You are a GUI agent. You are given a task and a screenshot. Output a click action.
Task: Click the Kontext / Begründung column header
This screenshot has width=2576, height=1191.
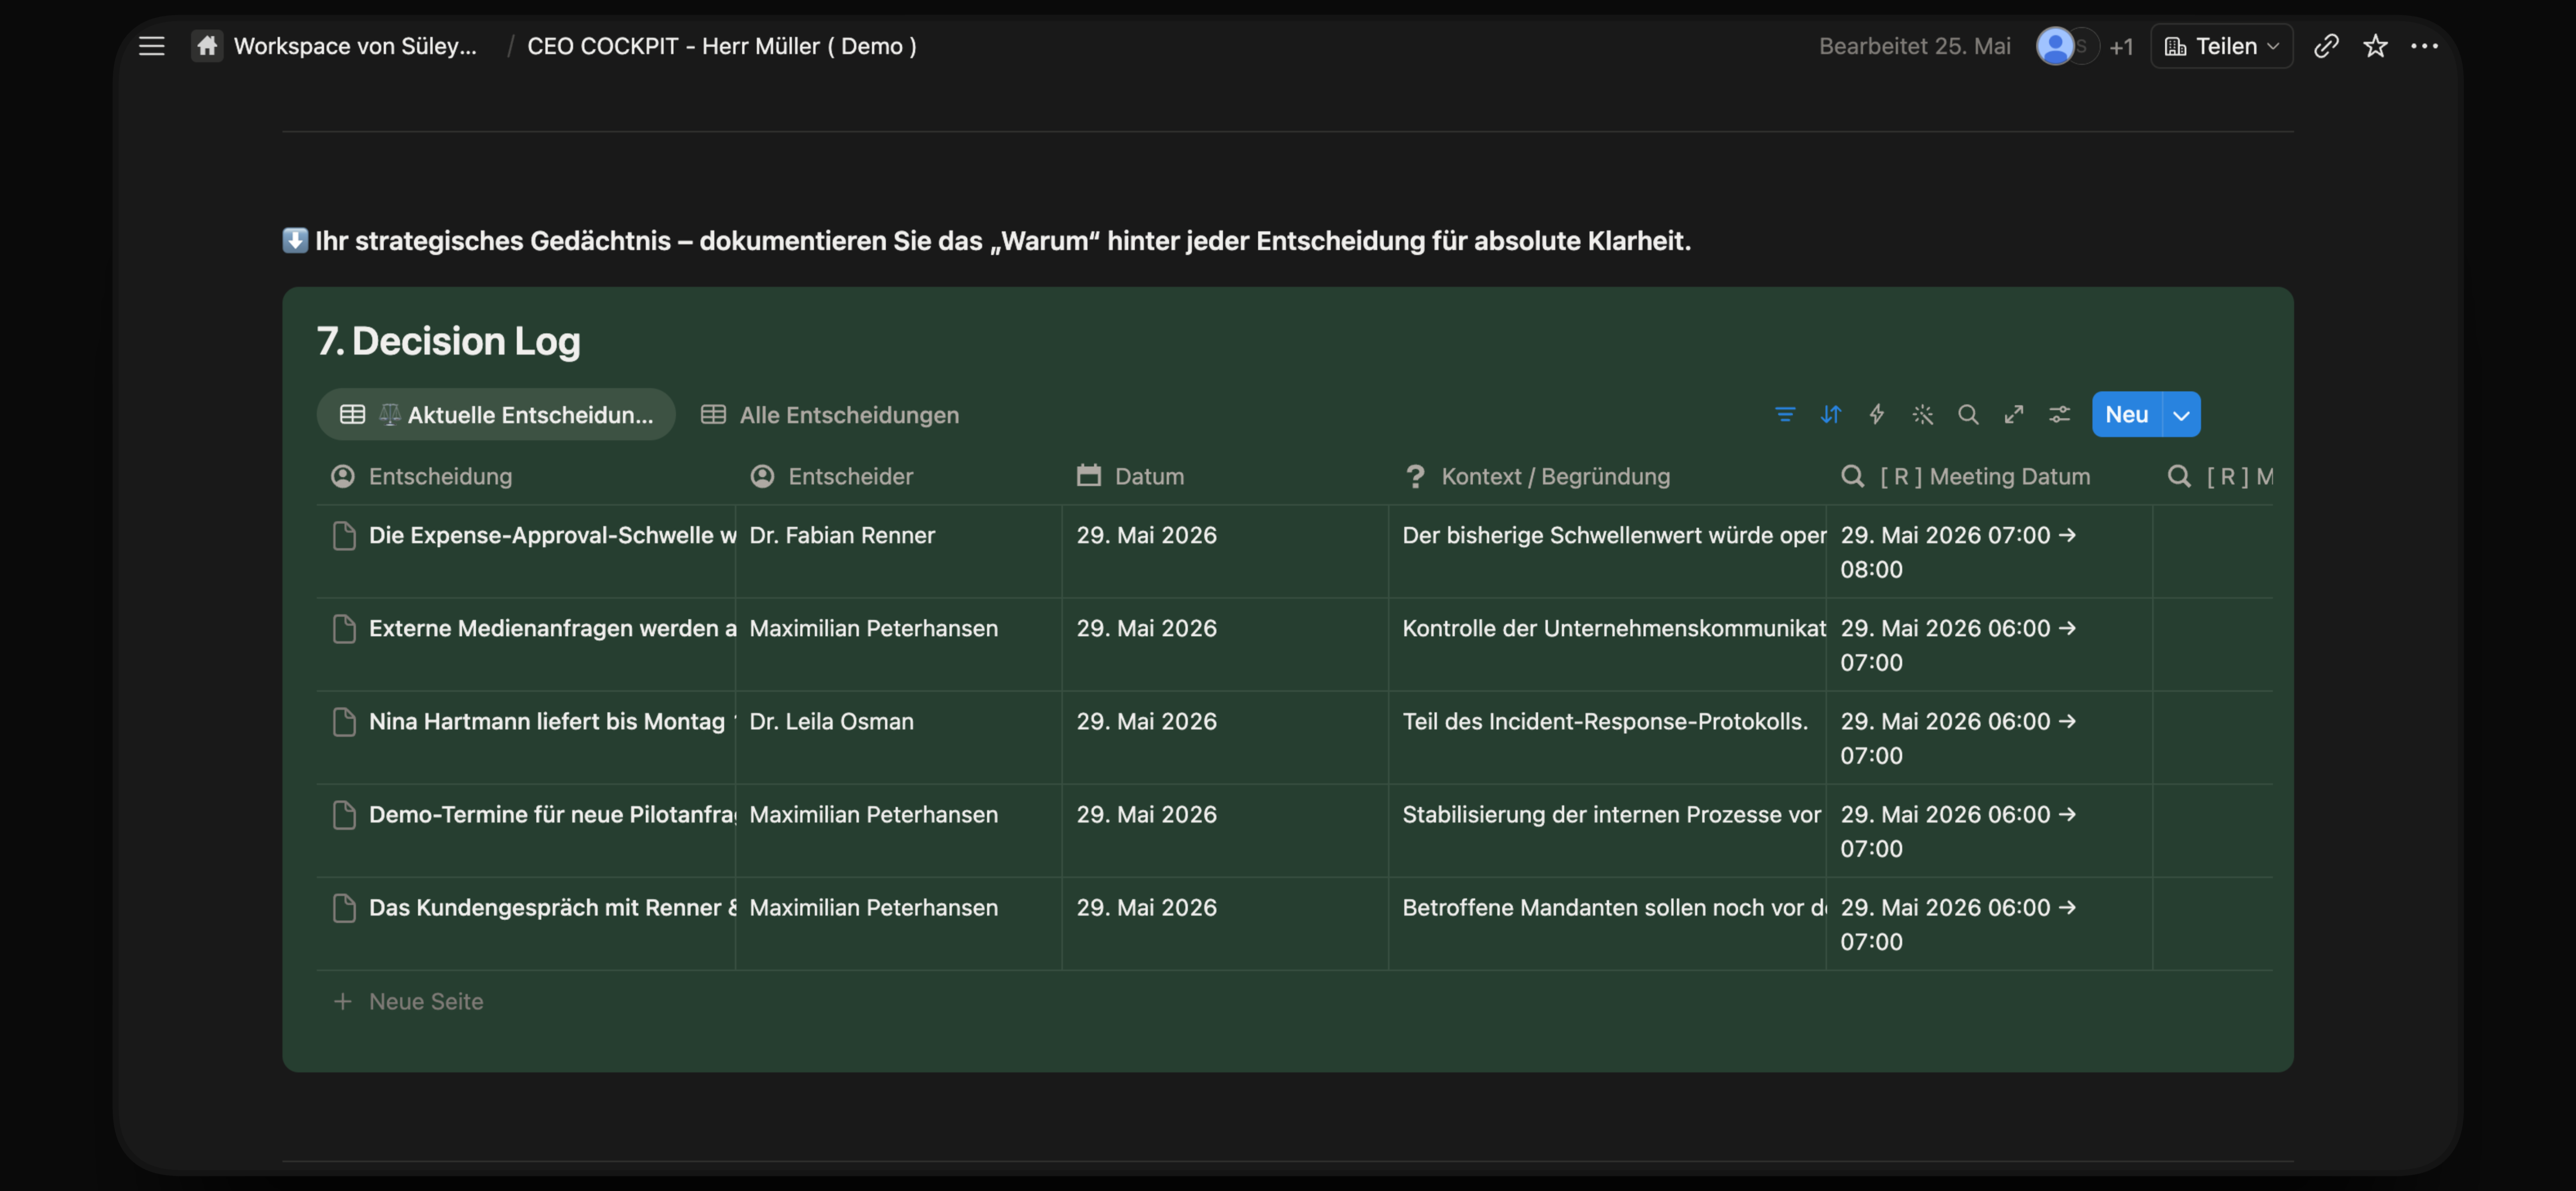tap(1607, 476)
